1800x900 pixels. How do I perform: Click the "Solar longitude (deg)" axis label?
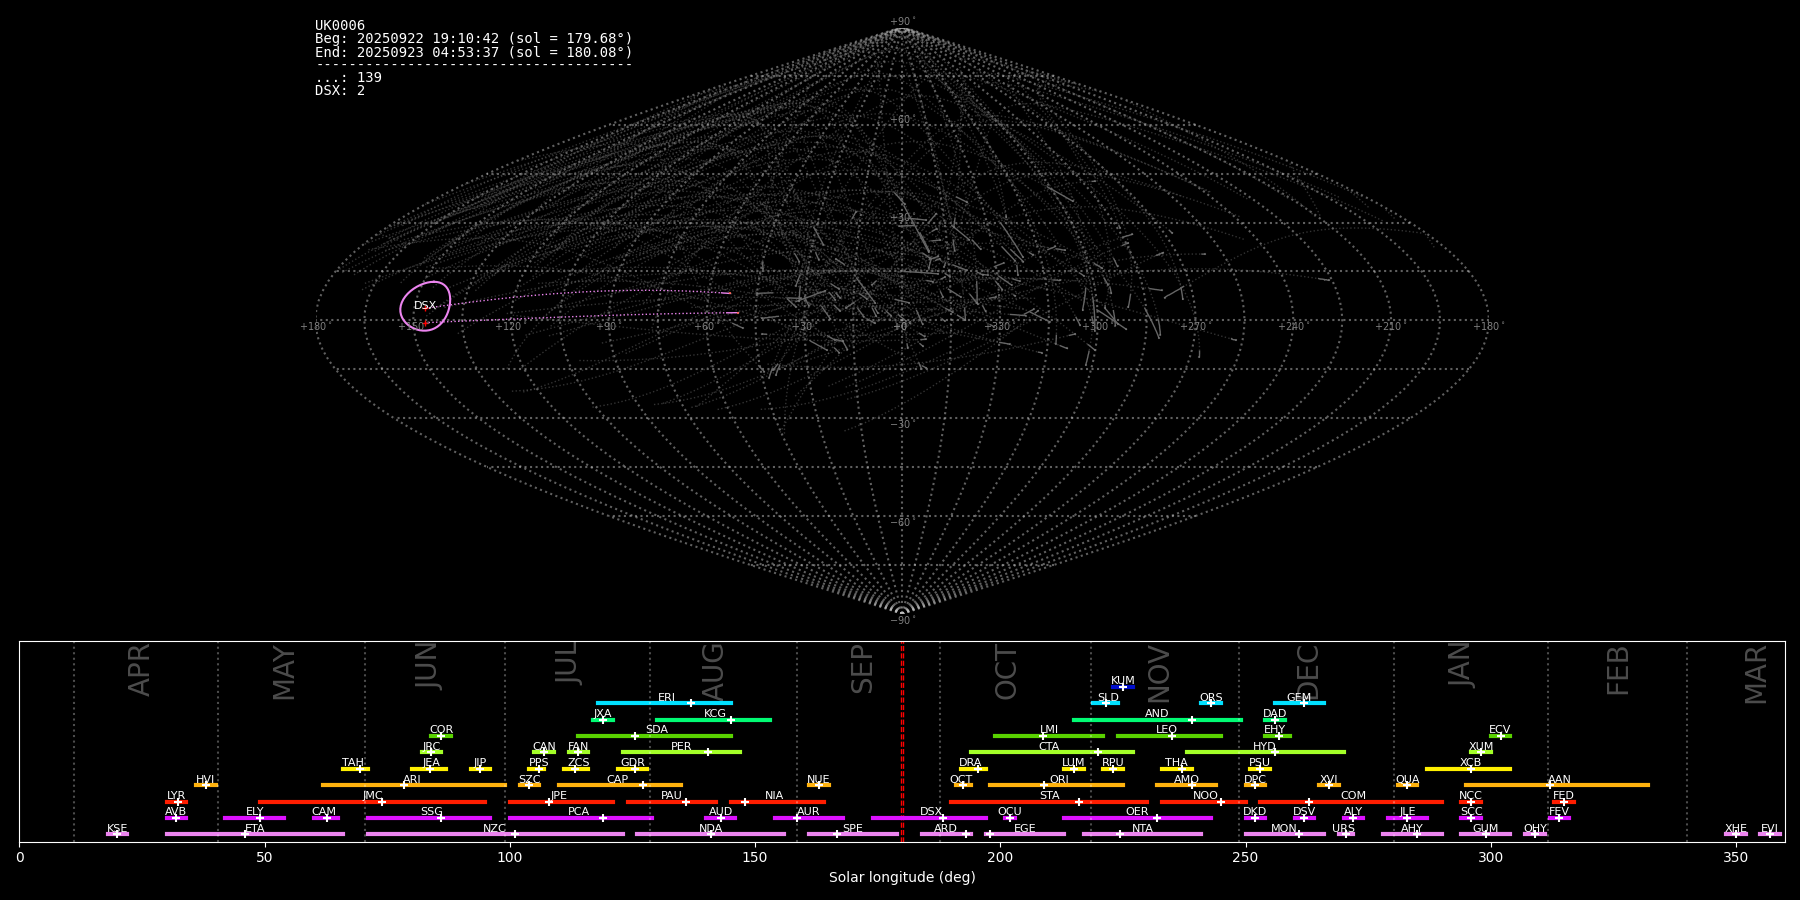[x=902, y=878]
